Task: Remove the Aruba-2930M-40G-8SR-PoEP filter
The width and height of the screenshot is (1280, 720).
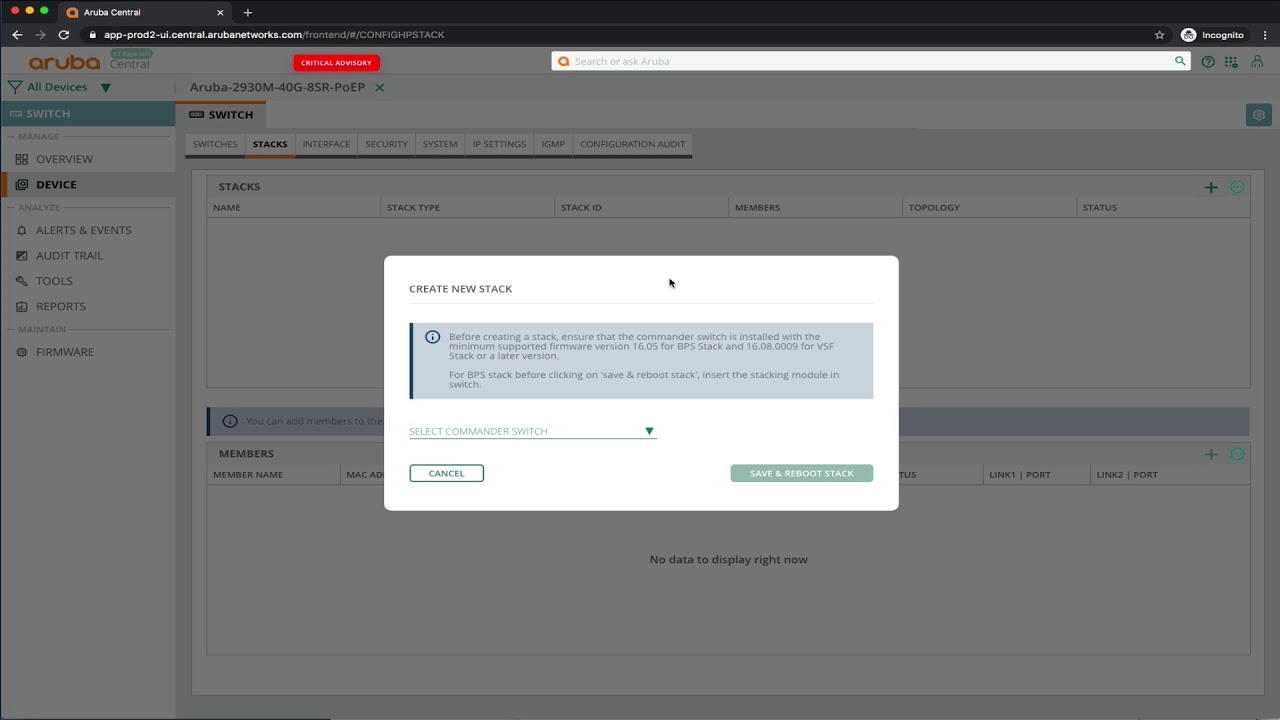Action: tap(380, 88)
